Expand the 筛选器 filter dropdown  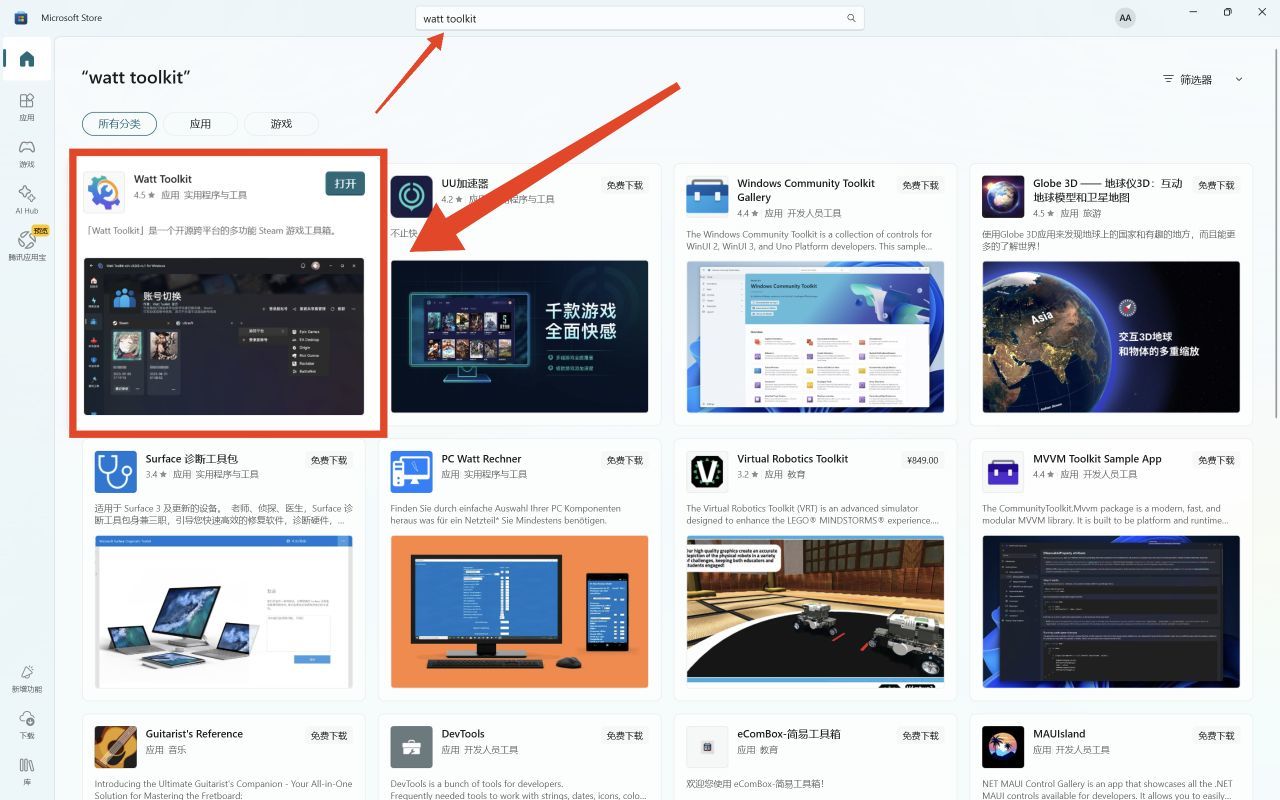click(x=1203, y=79)
